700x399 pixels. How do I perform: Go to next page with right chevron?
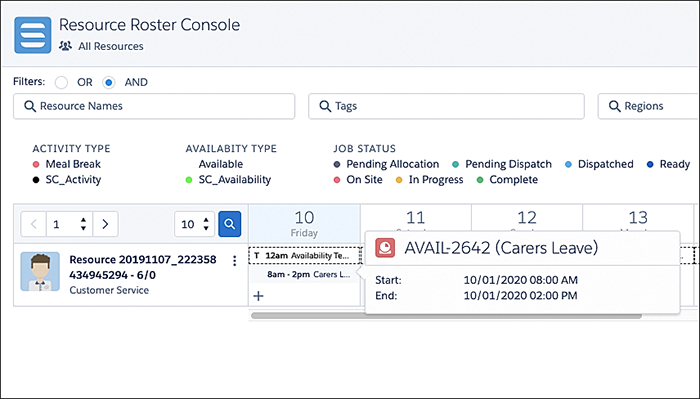[x=105, y=224]
